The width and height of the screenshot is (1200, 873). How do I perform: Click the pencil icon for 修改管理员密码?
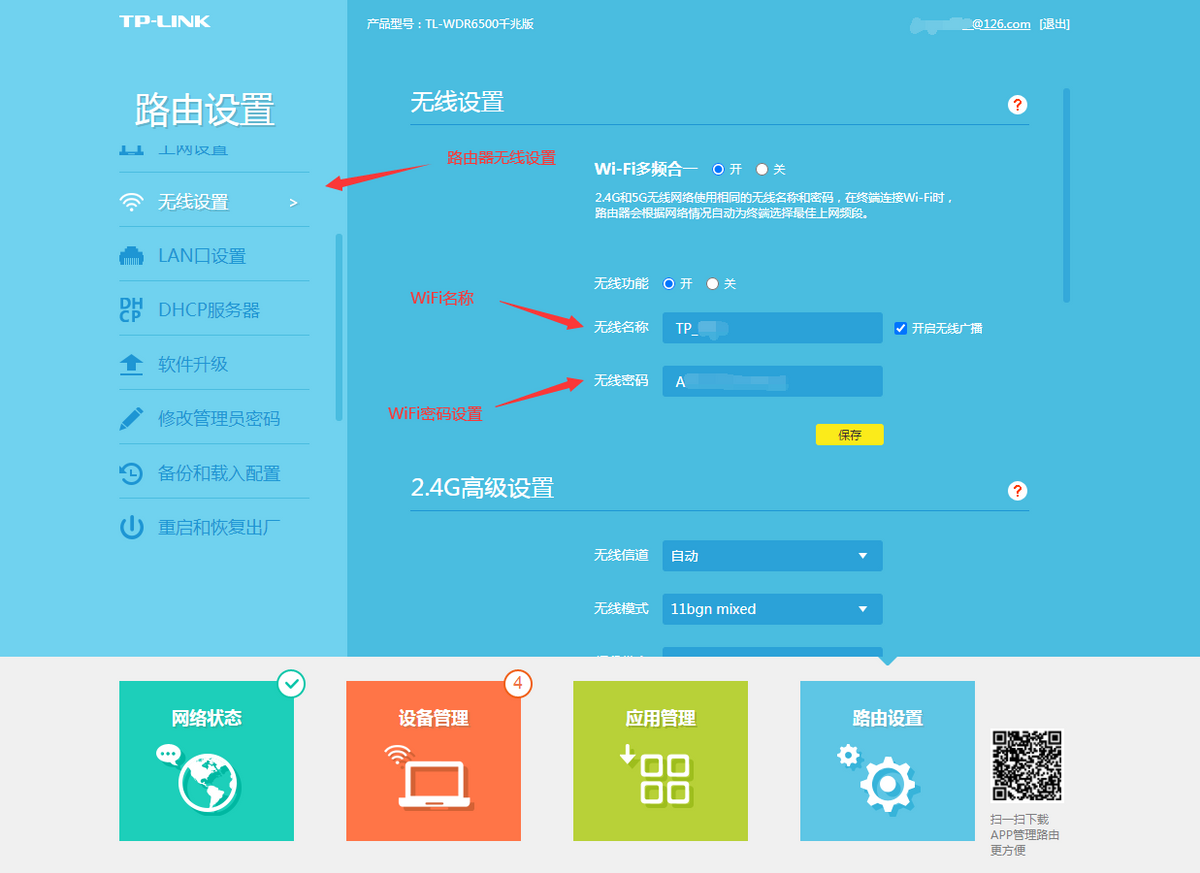[131, 419]
